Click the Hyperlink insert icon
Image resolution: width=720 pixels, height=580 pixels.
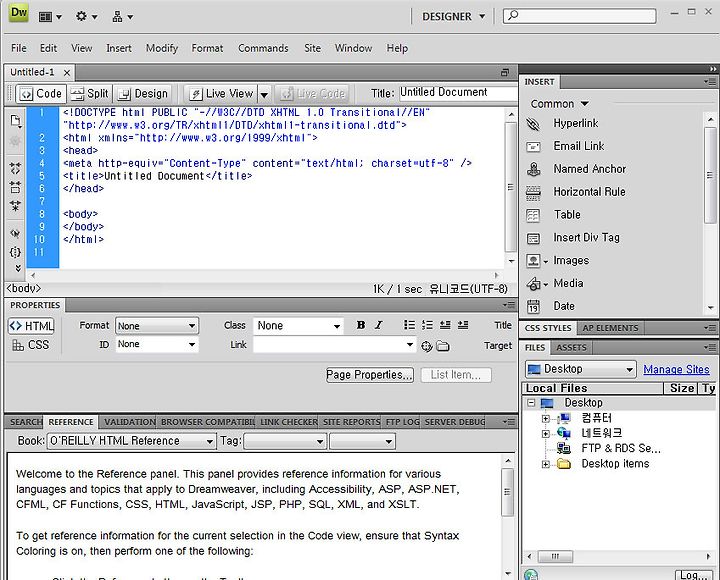coord(533,124)
